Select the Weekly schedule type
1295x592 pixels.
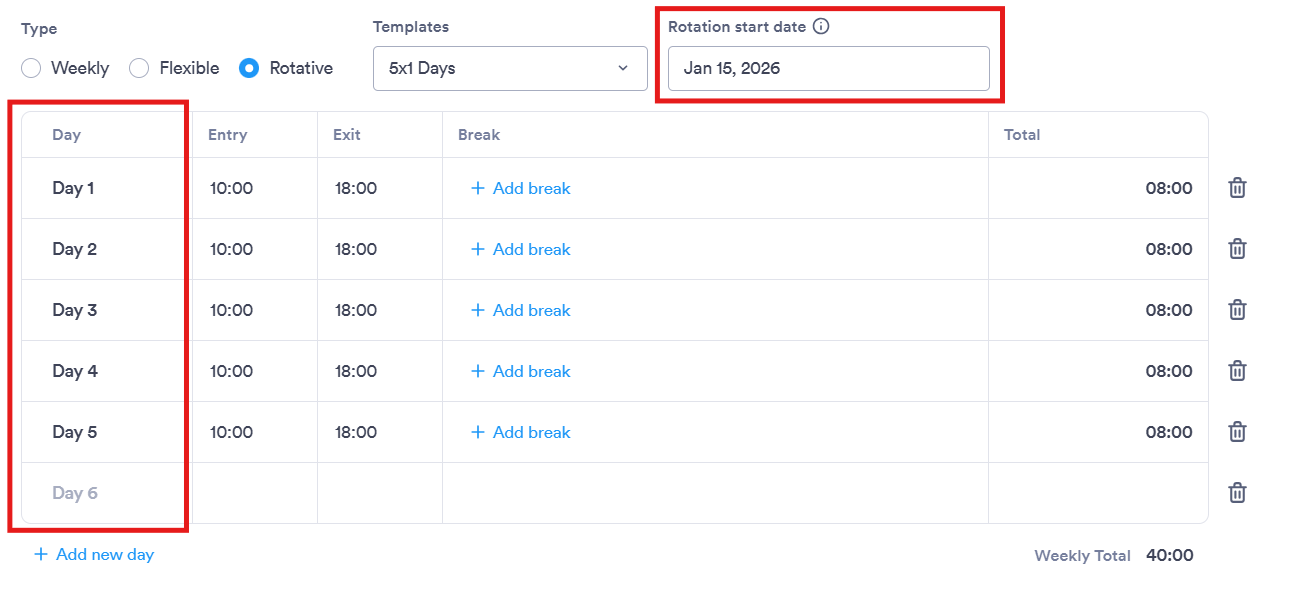click(30, 68)
